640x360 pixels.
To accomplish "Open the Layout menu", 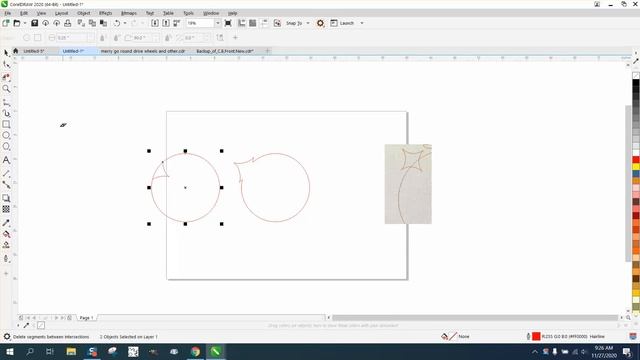I will [x=61, y=13].
